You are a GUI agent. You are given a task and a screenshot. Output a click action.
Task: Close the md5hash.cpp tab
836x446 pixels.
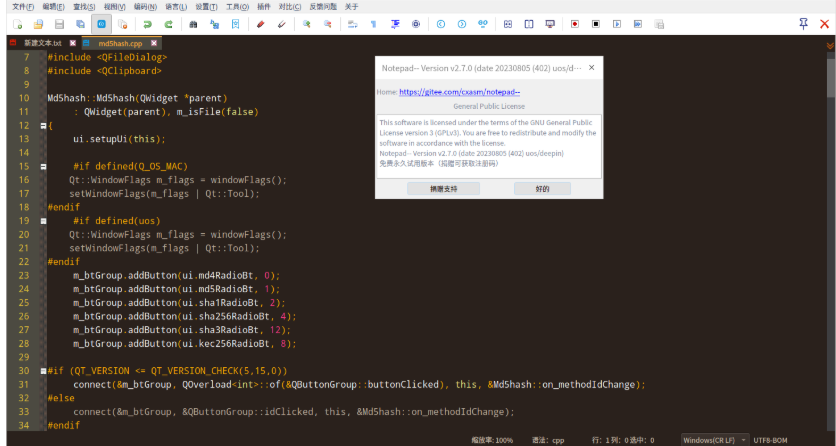[x=154, y=43]
